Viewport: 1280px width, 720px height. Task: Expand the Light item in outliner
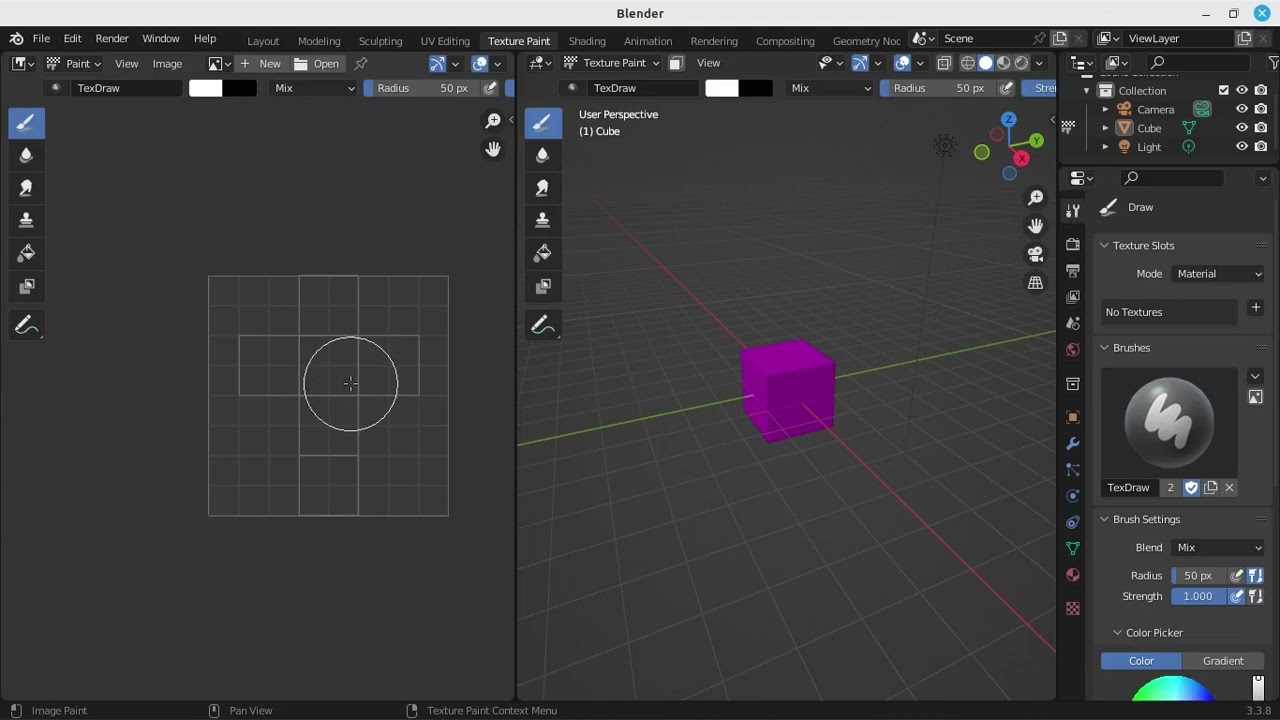[x=1105, y=147]
